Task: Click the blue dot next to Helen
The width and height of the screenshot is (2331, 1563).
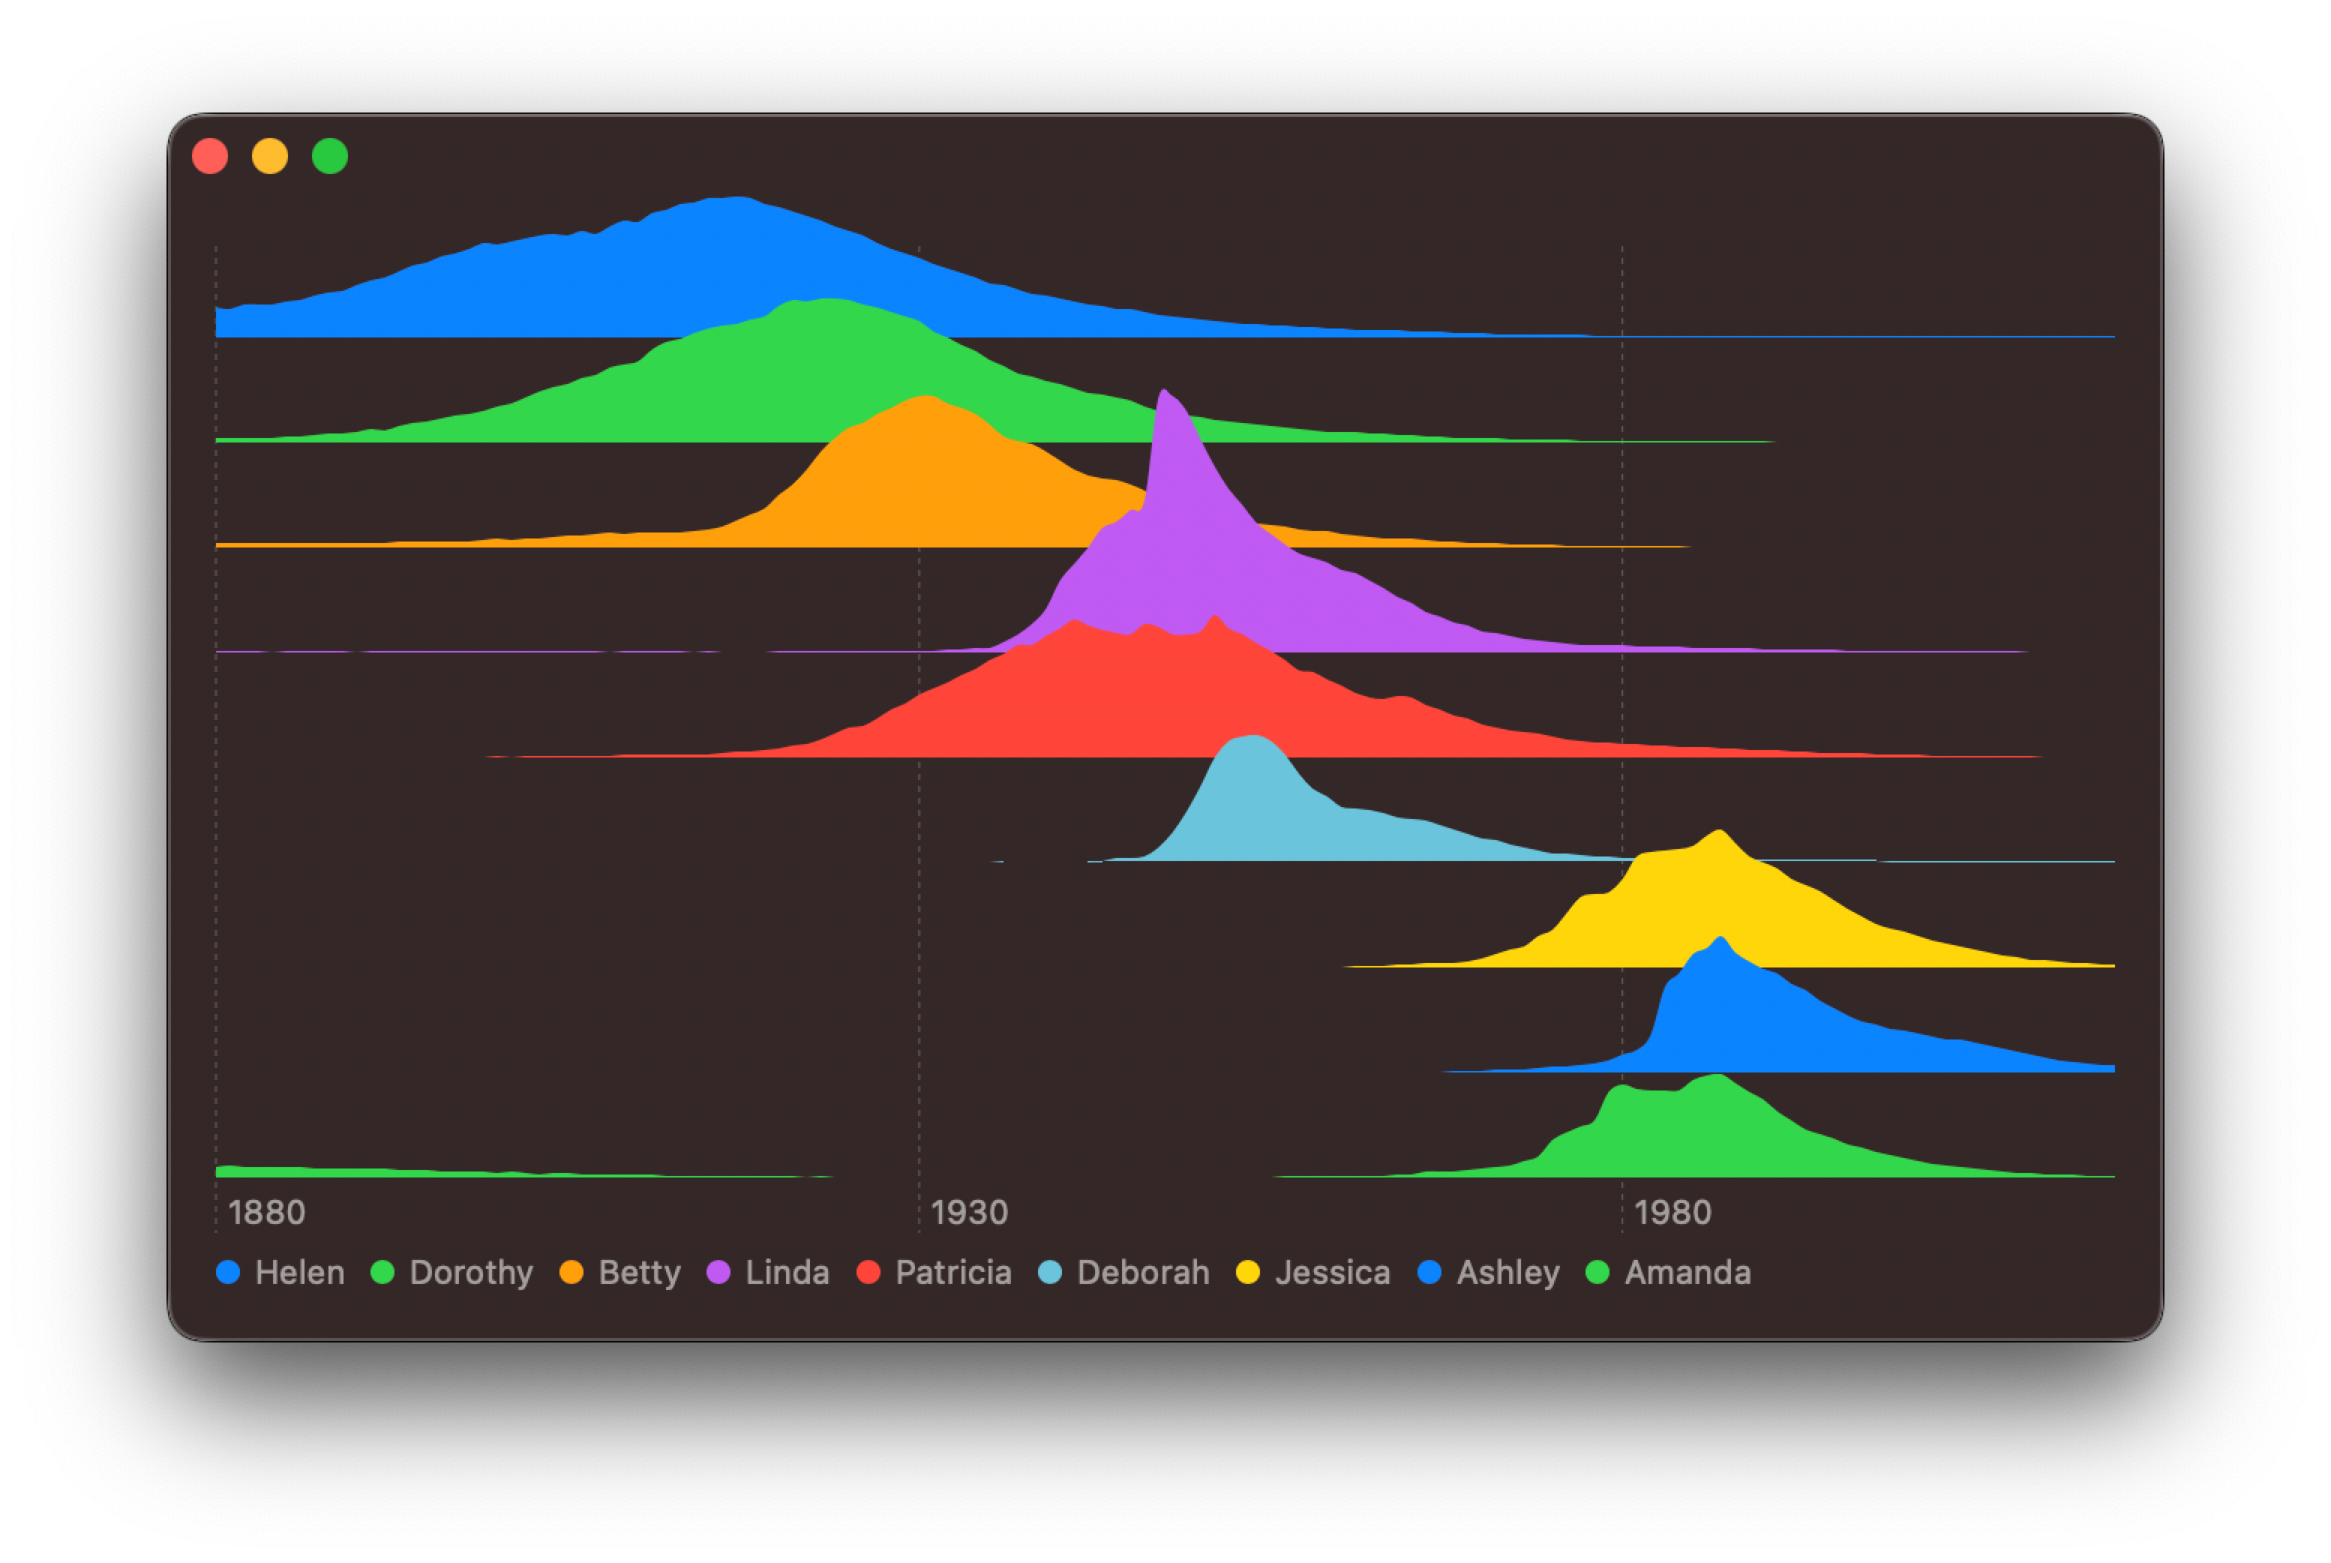Action: pyautogui.click(x=226, y=1272)
